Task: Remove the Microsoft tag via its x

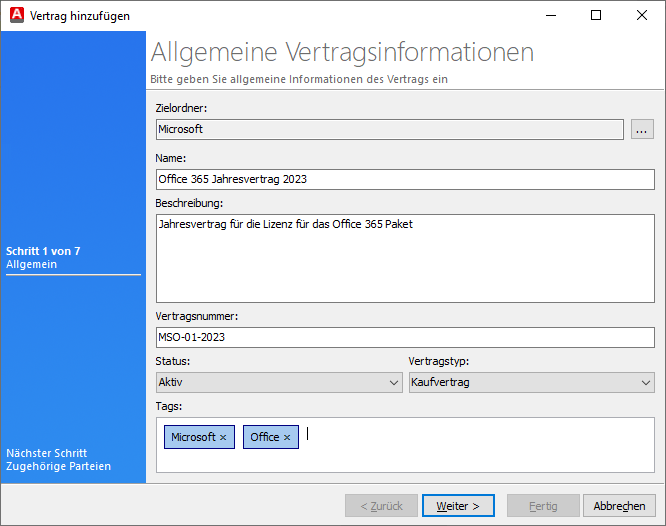Action: (x=223, y=437)
